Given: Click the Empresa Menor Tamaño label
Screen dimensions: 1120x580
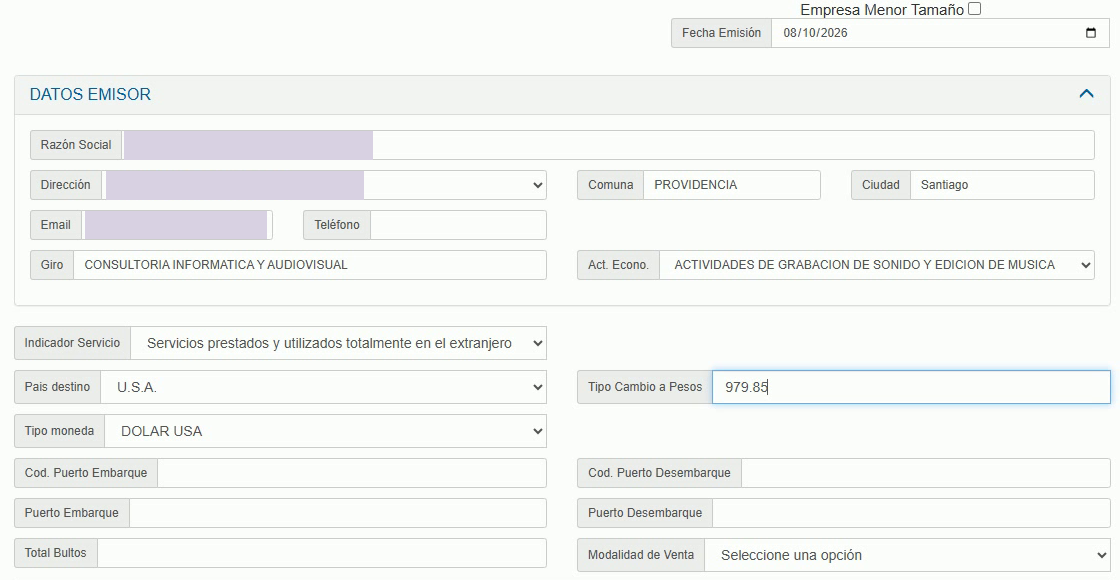Looking at the screenshot, I should point(881,10).
